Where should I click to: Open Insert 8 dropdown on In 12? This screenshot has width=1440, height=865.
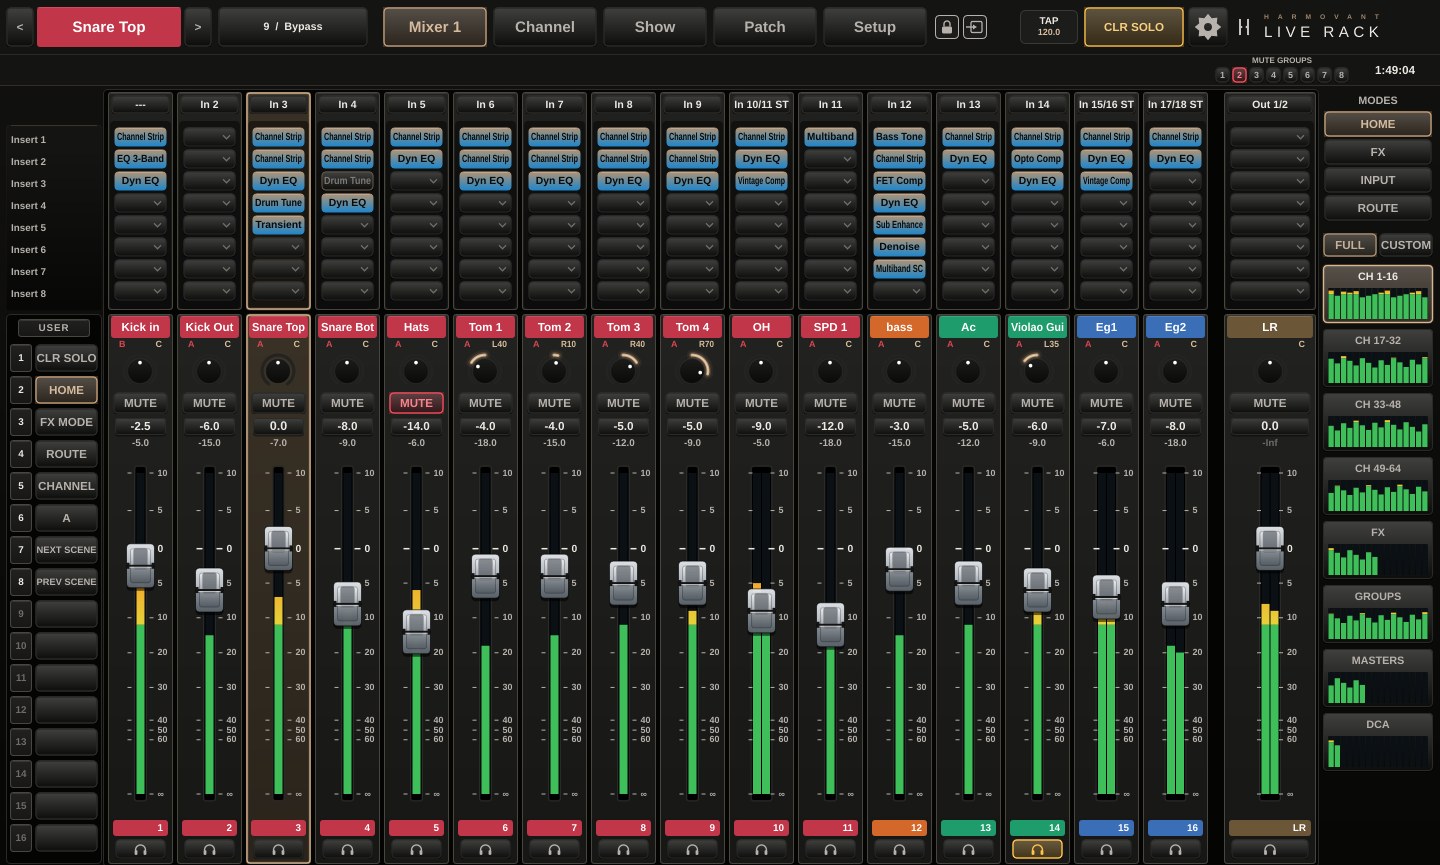[x=899, y=290]
